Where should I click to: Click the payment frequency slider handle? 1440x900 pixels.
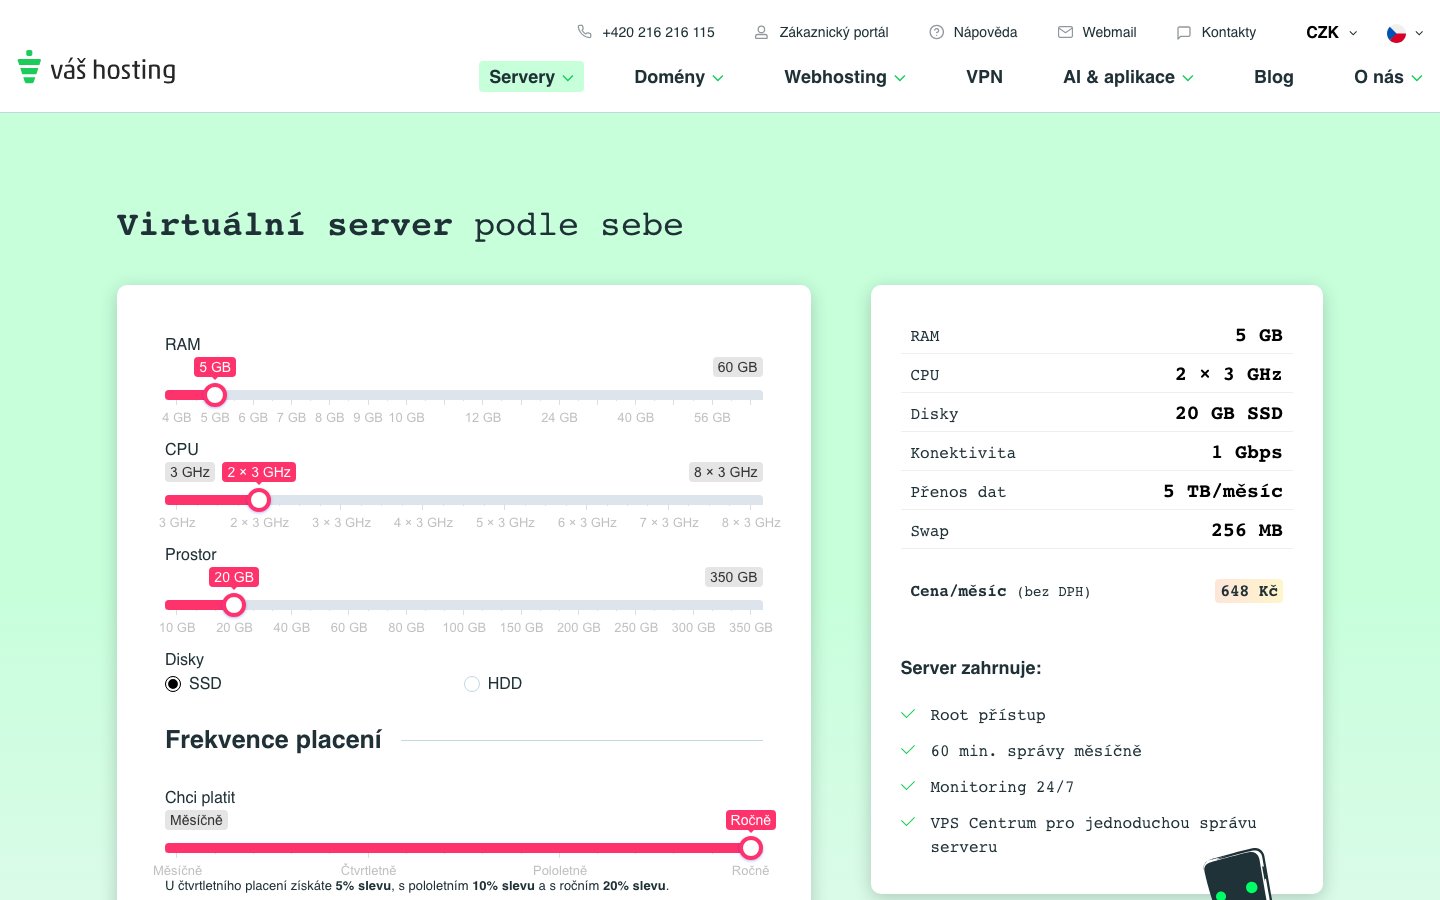click(751, 848)
